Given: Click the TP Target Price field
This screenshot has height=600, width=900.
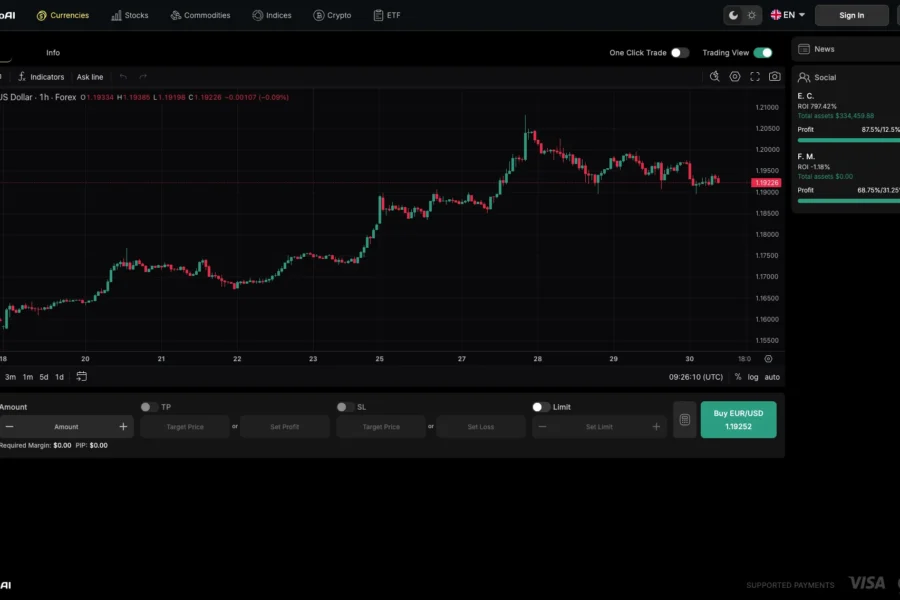Looking at the screenshot, I should pos(185,427).
